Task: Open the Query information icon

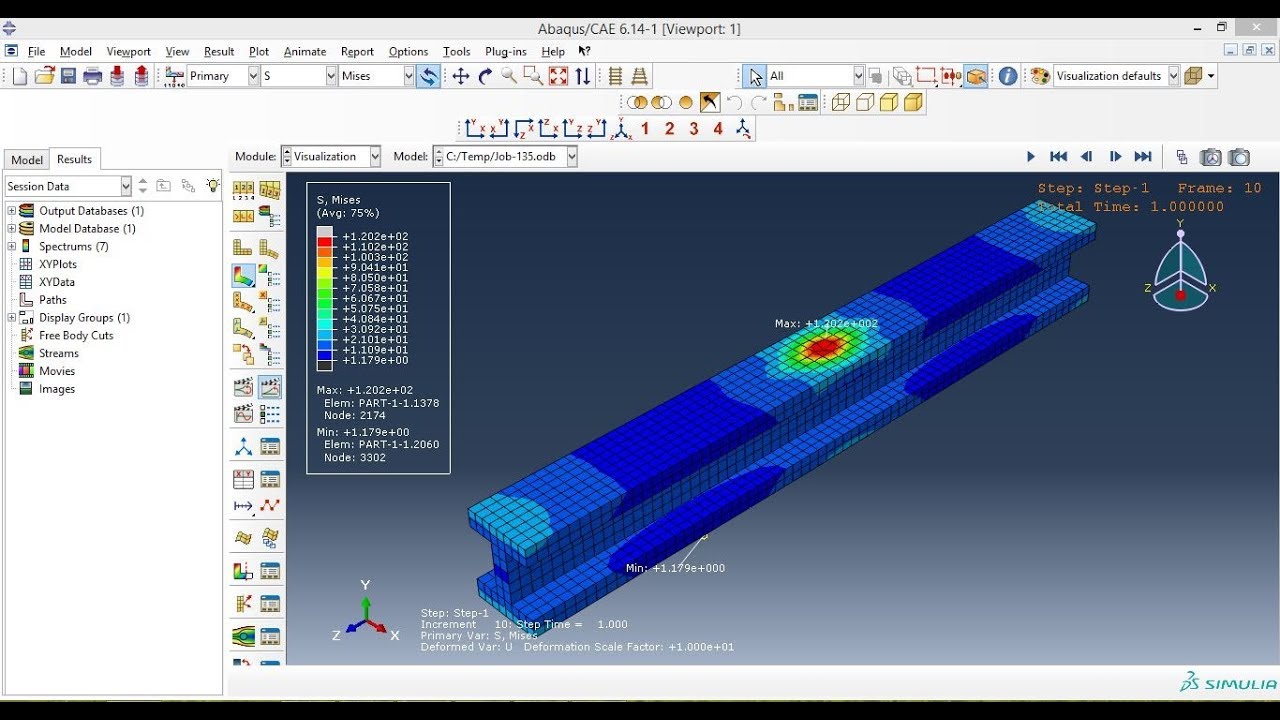Action: point(1008,76)
